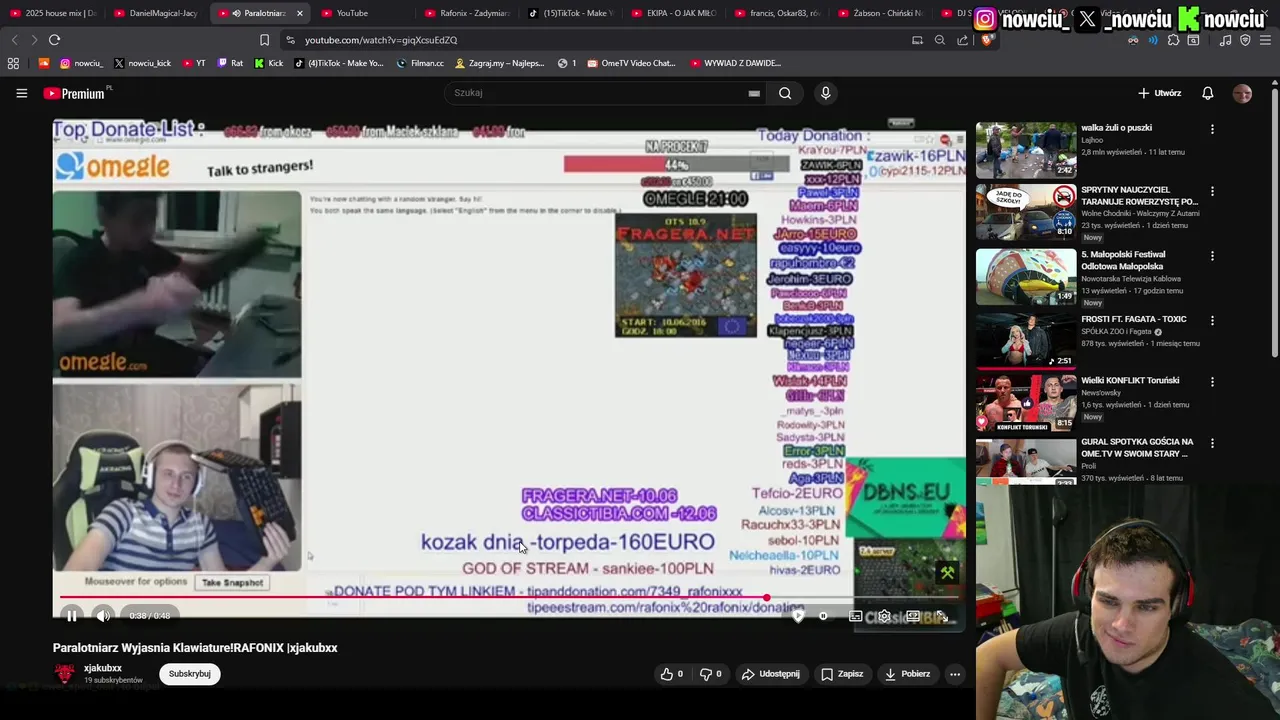Screen dimensions: 1280x720
Task: Dislike the video with thumbs down
Action: pos(711,674)
